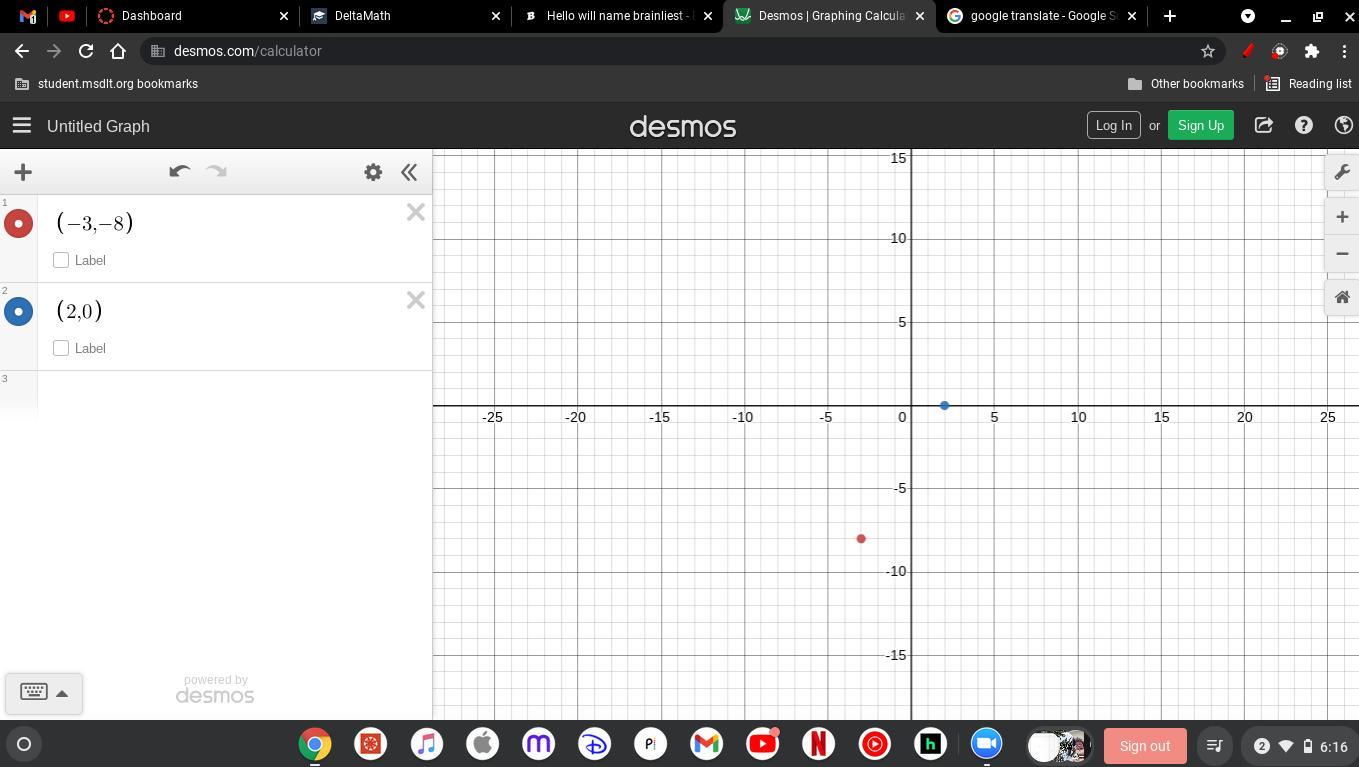The width and height of the screenshot is (1359, 767).
Task: Switch to the Hello will name brainliest tab
Action: click(x=616, y=16)
